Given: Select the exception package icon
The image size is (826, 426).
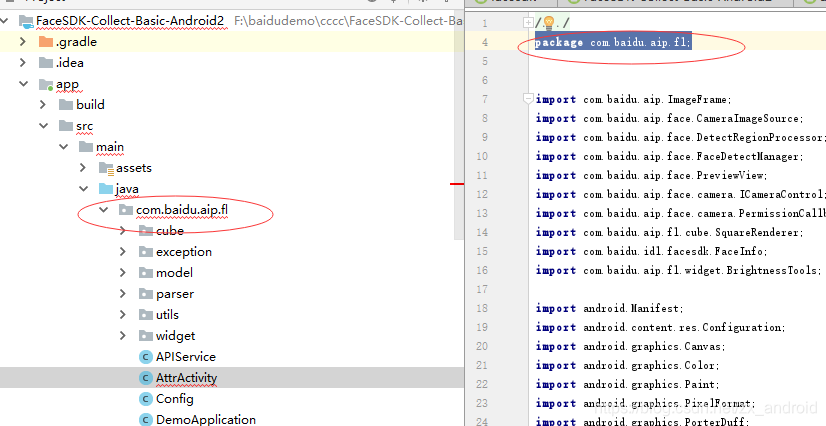Looking at the screenshot, I should (x=146, y=252).
